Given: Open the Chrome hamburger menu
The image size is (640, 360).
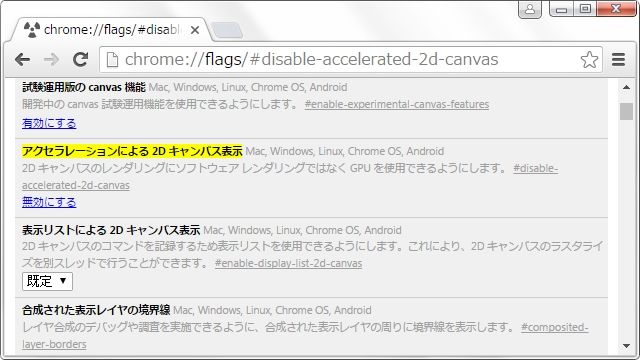Looking at the screenshot, I should 618,60.
